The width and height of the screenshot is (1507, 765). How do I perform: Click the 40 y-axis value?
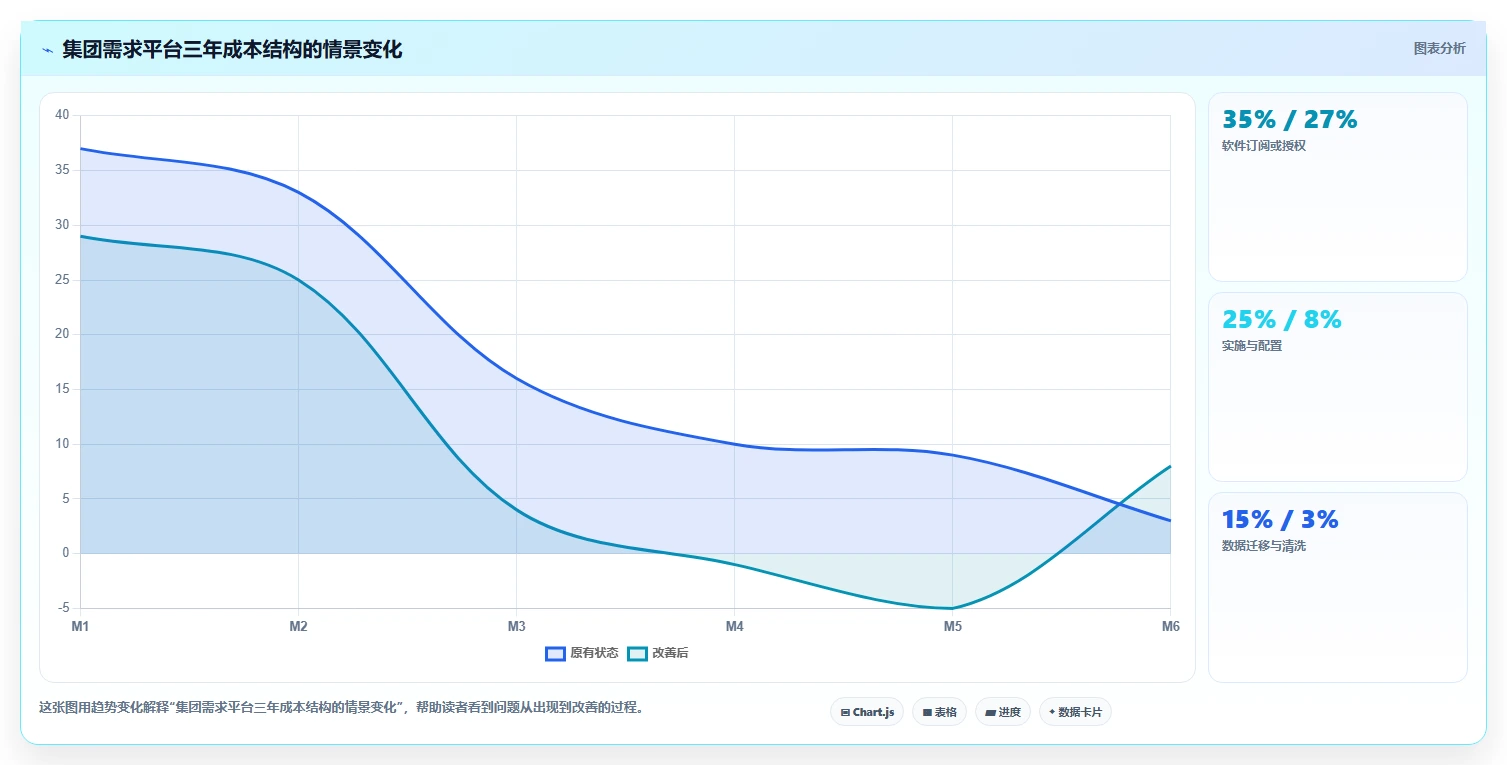(62, 115)
